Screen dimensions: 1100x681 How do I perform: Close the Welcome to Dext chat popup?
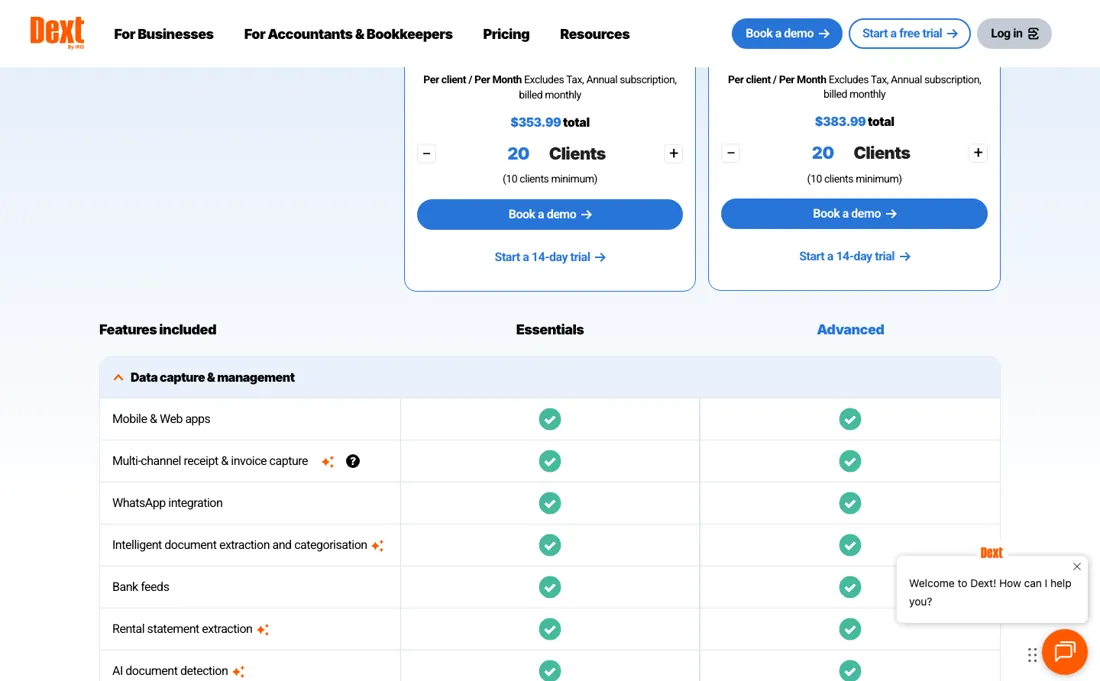[1077, 567]
